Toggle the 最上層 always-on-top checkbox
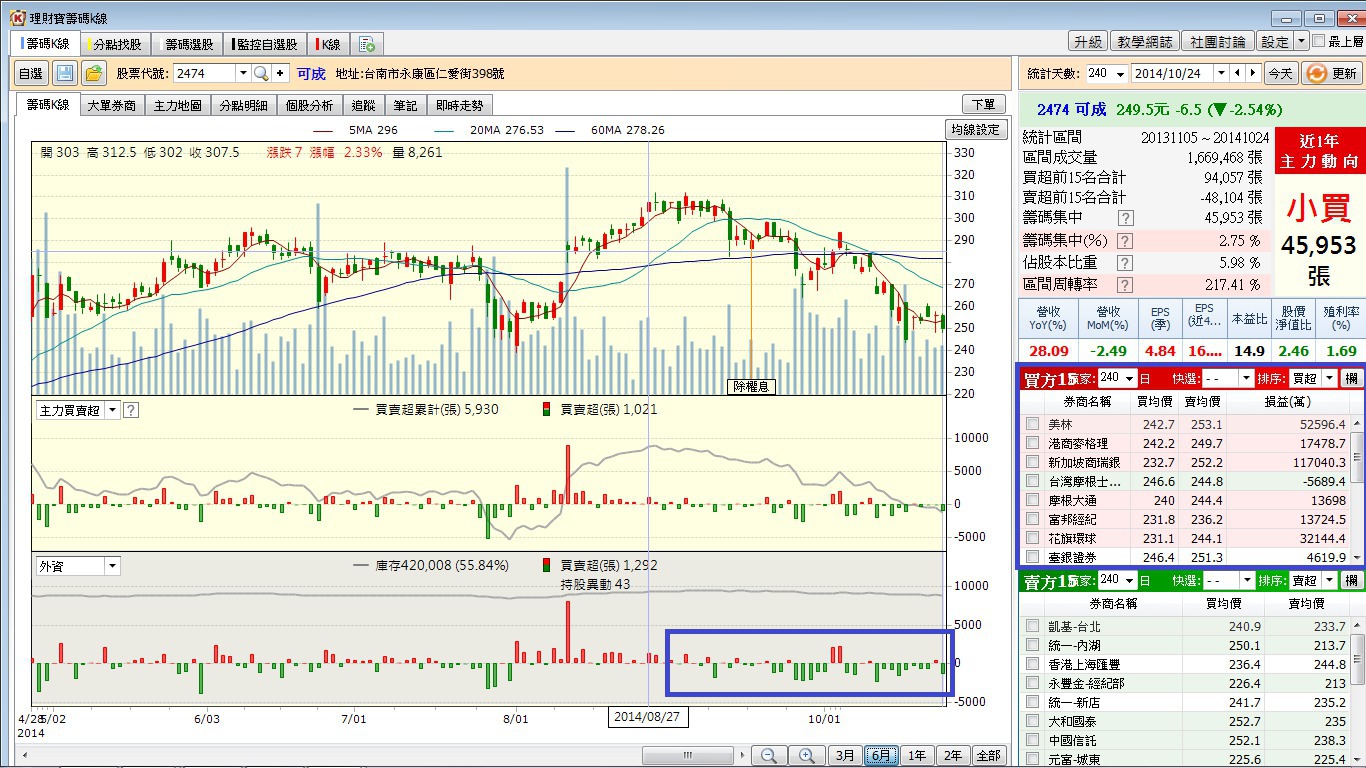Image resolution: width=1366 pixels, height=768 pixels. click(x=1318, y=41)
